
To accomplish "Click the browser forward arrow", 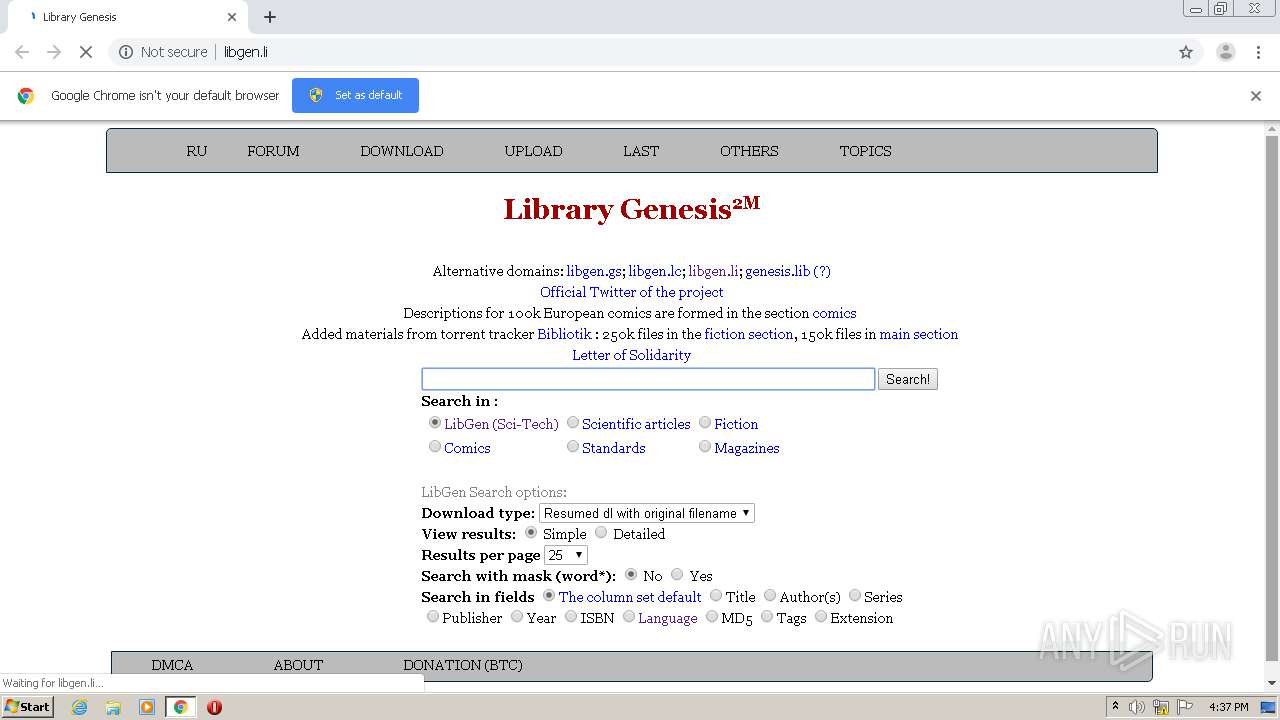I will tap(54, 52).
